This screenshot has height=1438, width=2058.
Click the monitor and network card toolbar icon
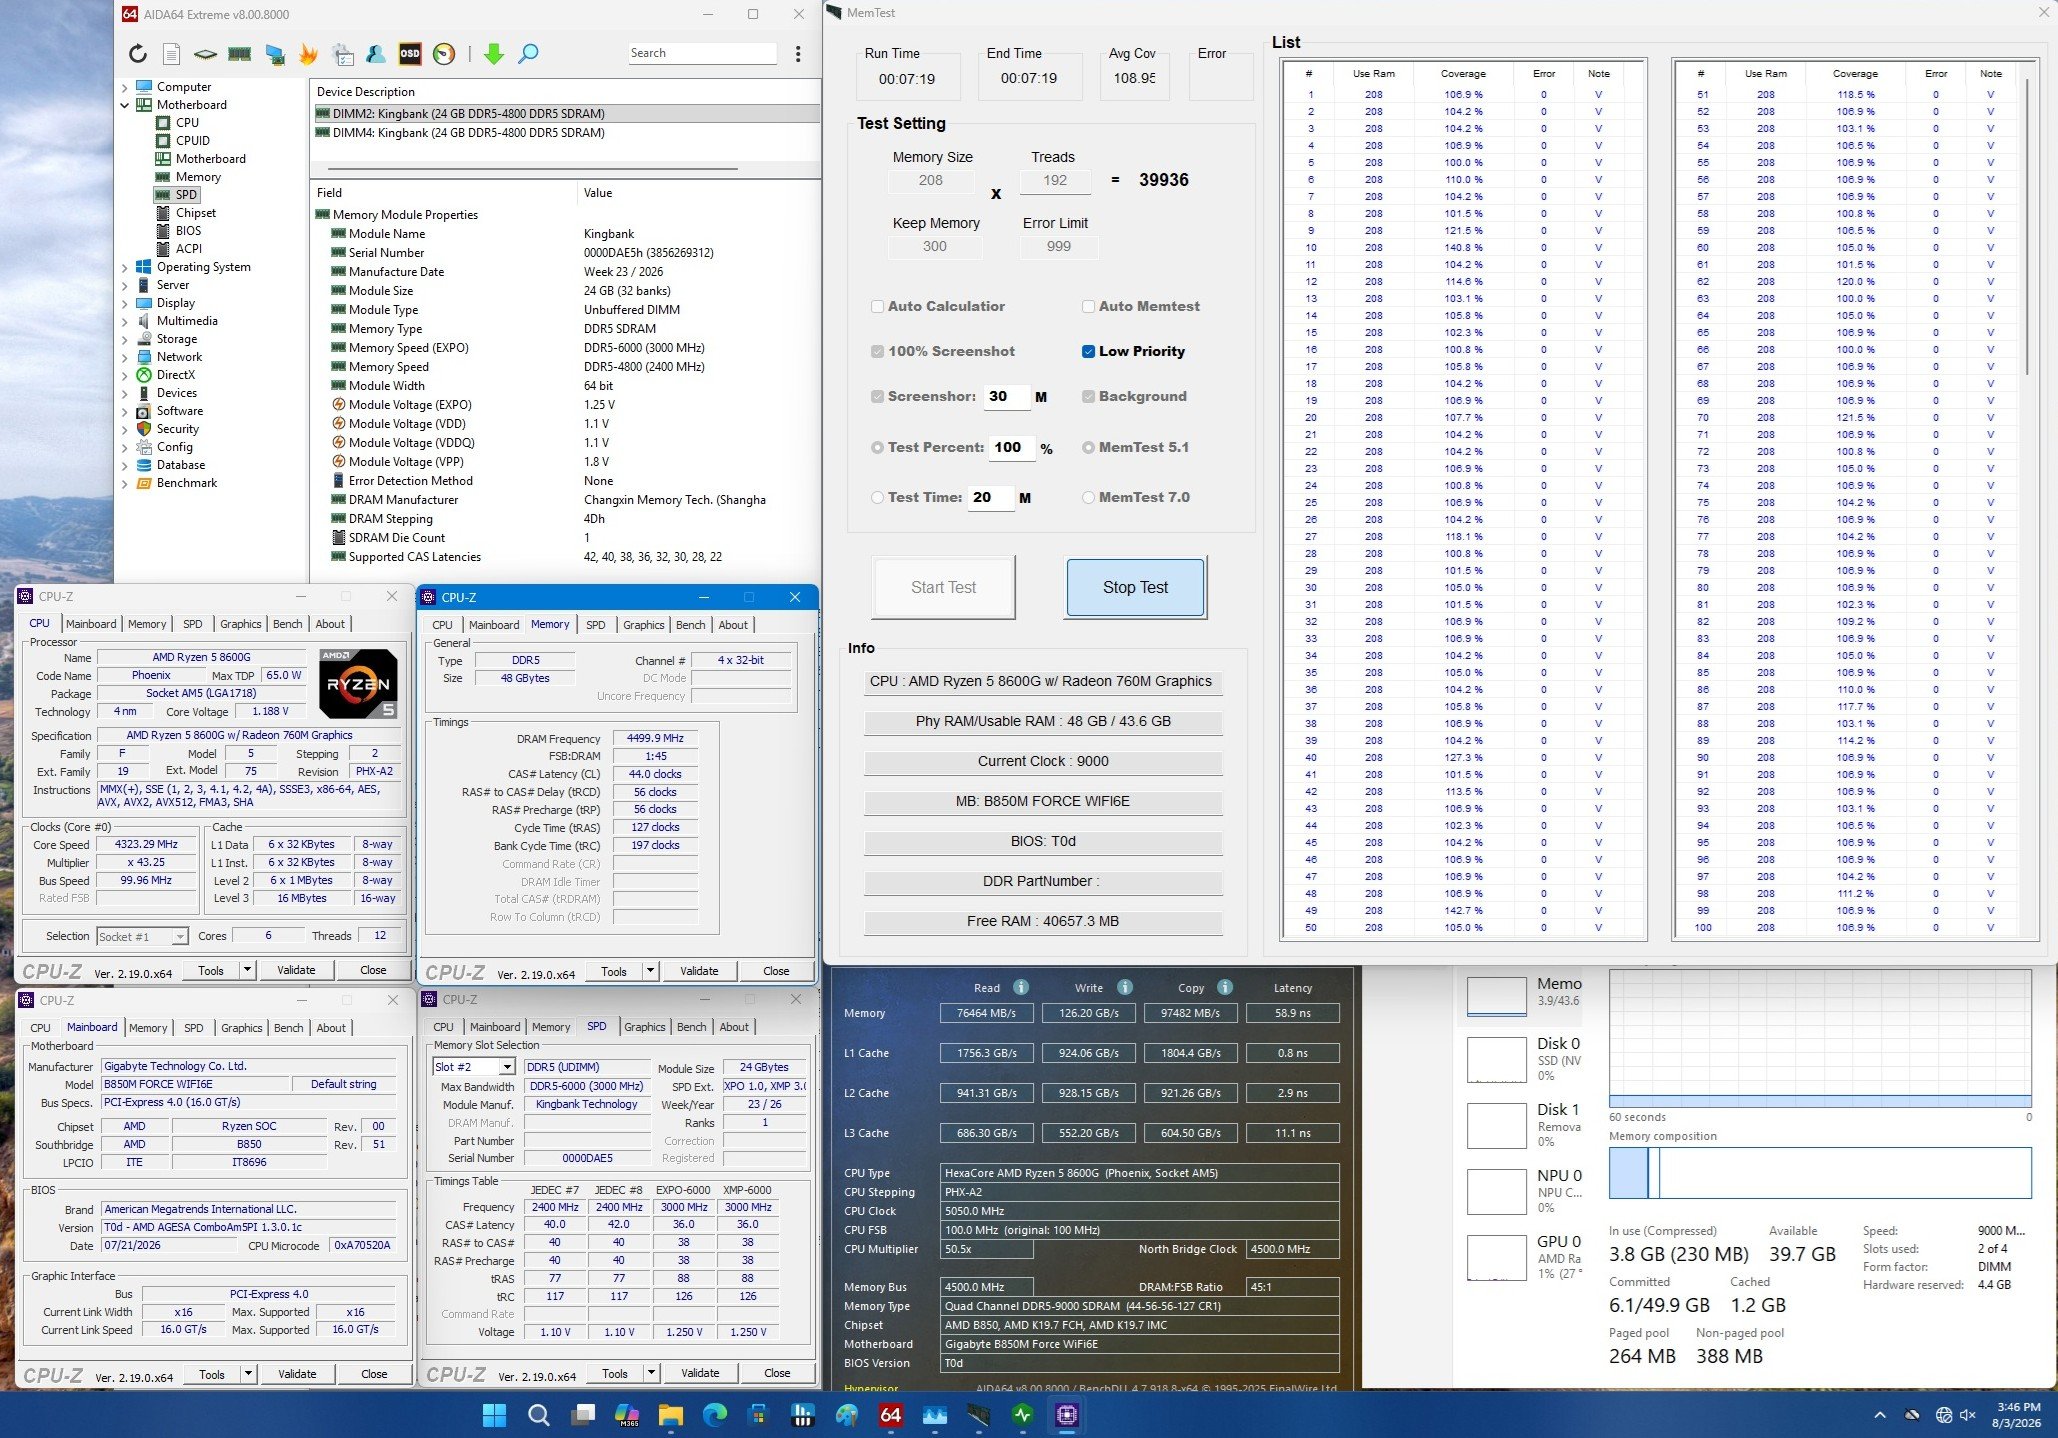tap(275, 54)
